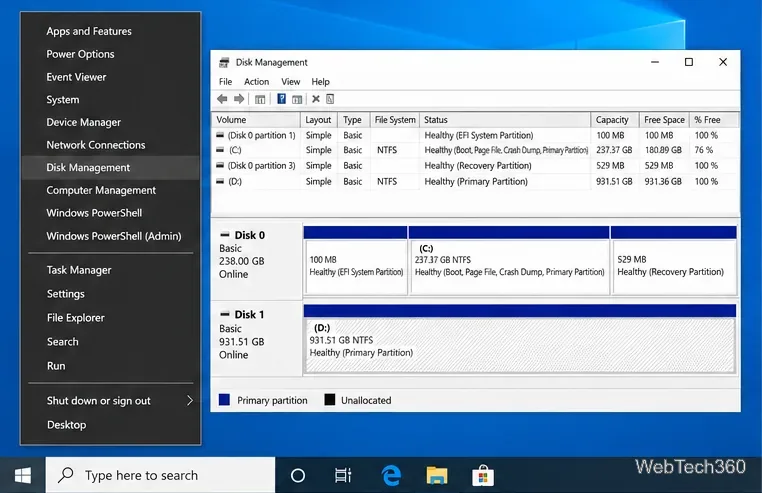Open the Windows Start button

22,475
